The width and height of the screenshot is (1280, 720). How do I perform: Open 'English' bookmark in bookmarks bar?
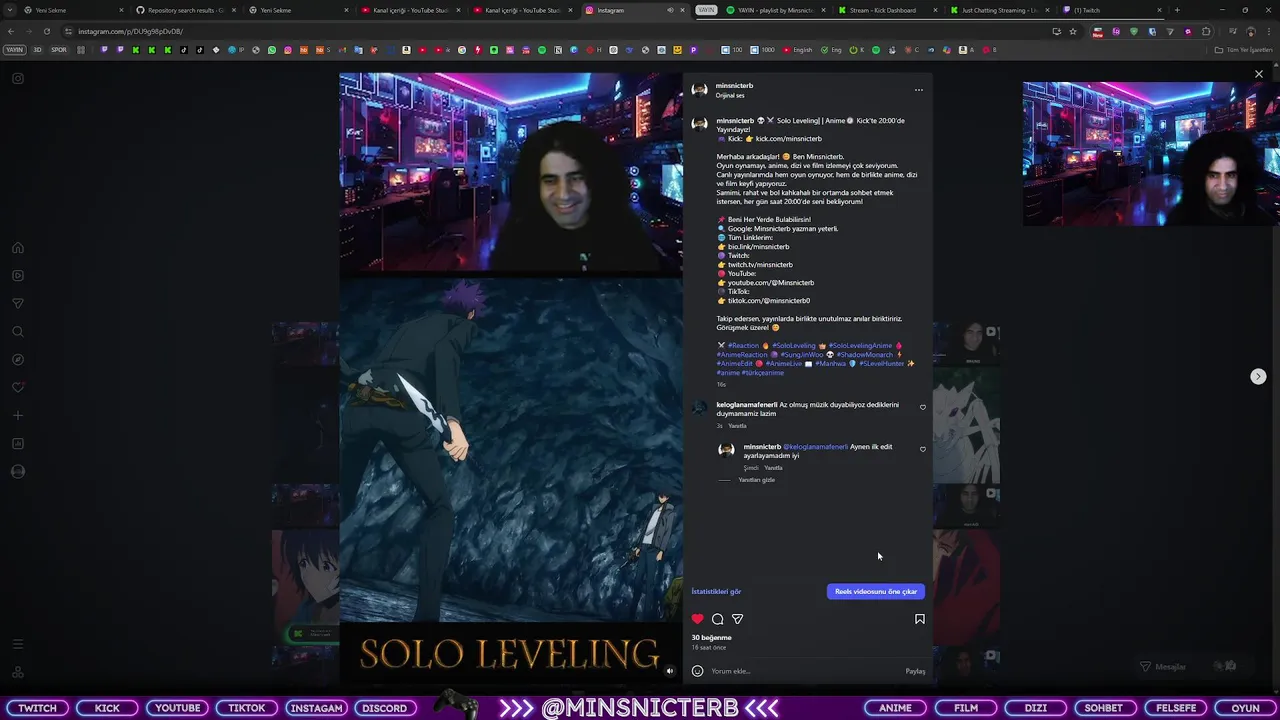coord(798,50)
